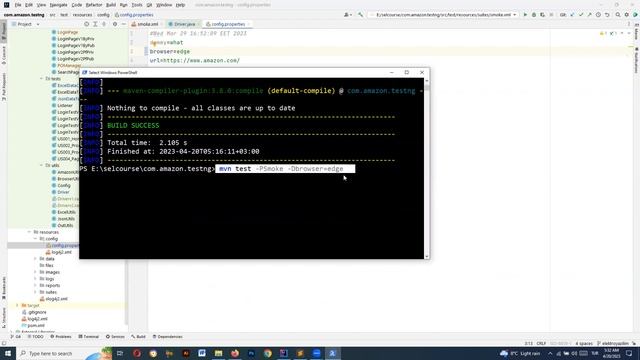Expand the reports folder
This screenshot has height=360, width=640.
[36, 285]
